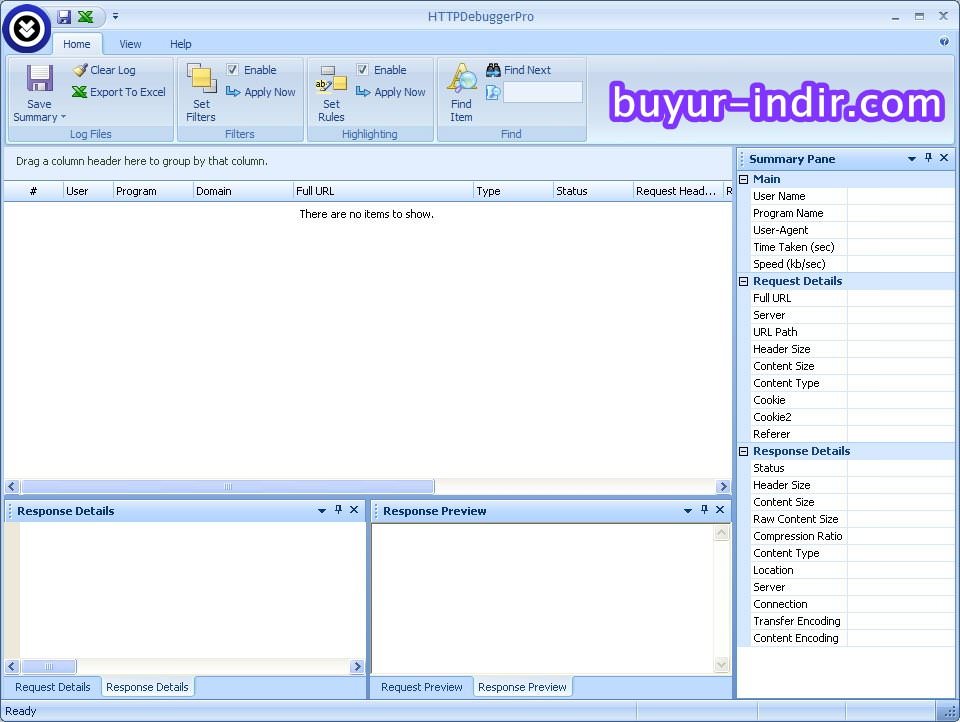
Task: Close the Response Preview panel
Action: point(720,510)
